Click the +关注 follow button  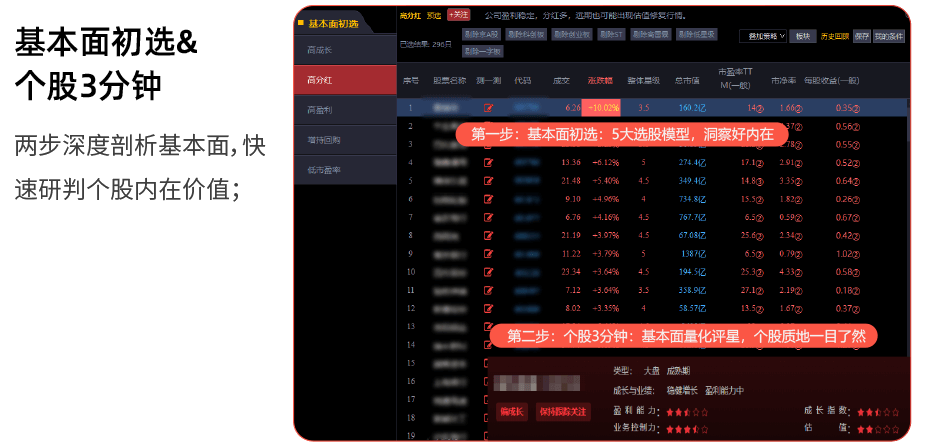458,15
